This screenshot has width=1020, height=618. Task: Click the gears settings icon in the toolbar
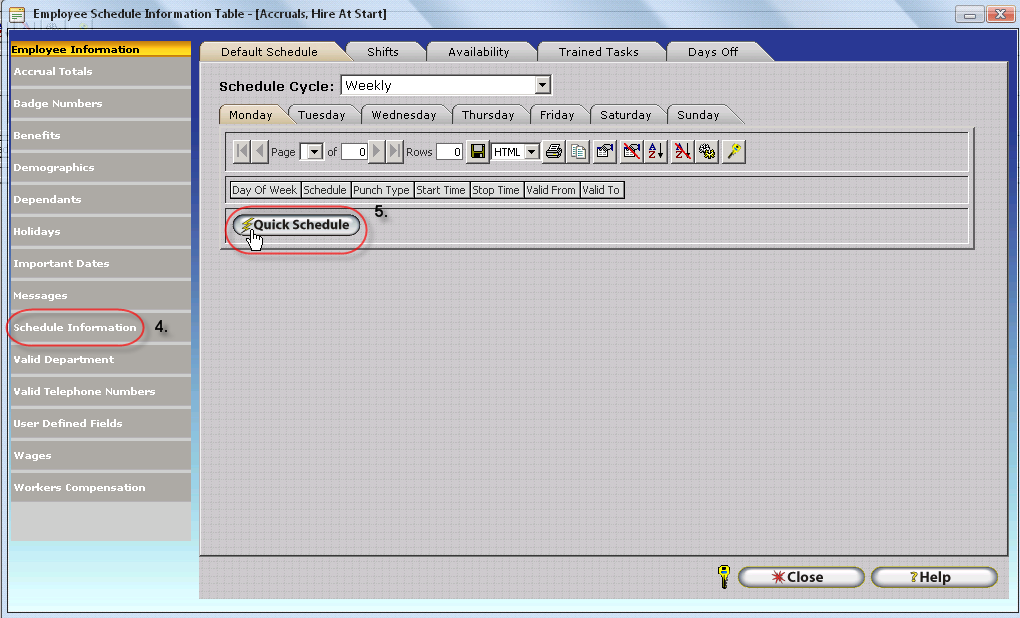[708, 152]
